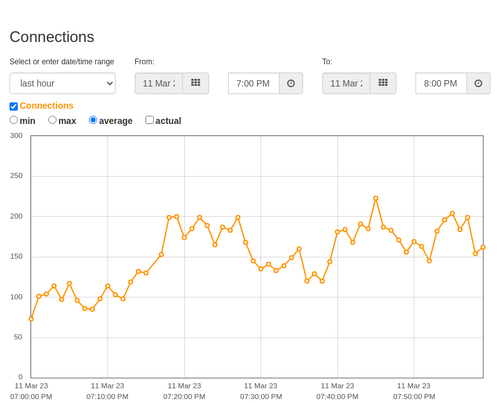Click the To date field '11 Mar'
This screenshot has height=403, width=500.
tap(346, 83)
